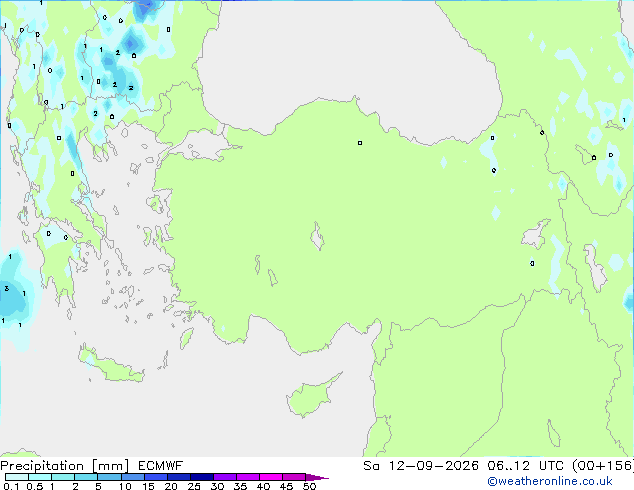The height and width of the screenshot is (490, 634).
Task: Choose the 40–45 mm magenta legend swatch
Action: 271,477
